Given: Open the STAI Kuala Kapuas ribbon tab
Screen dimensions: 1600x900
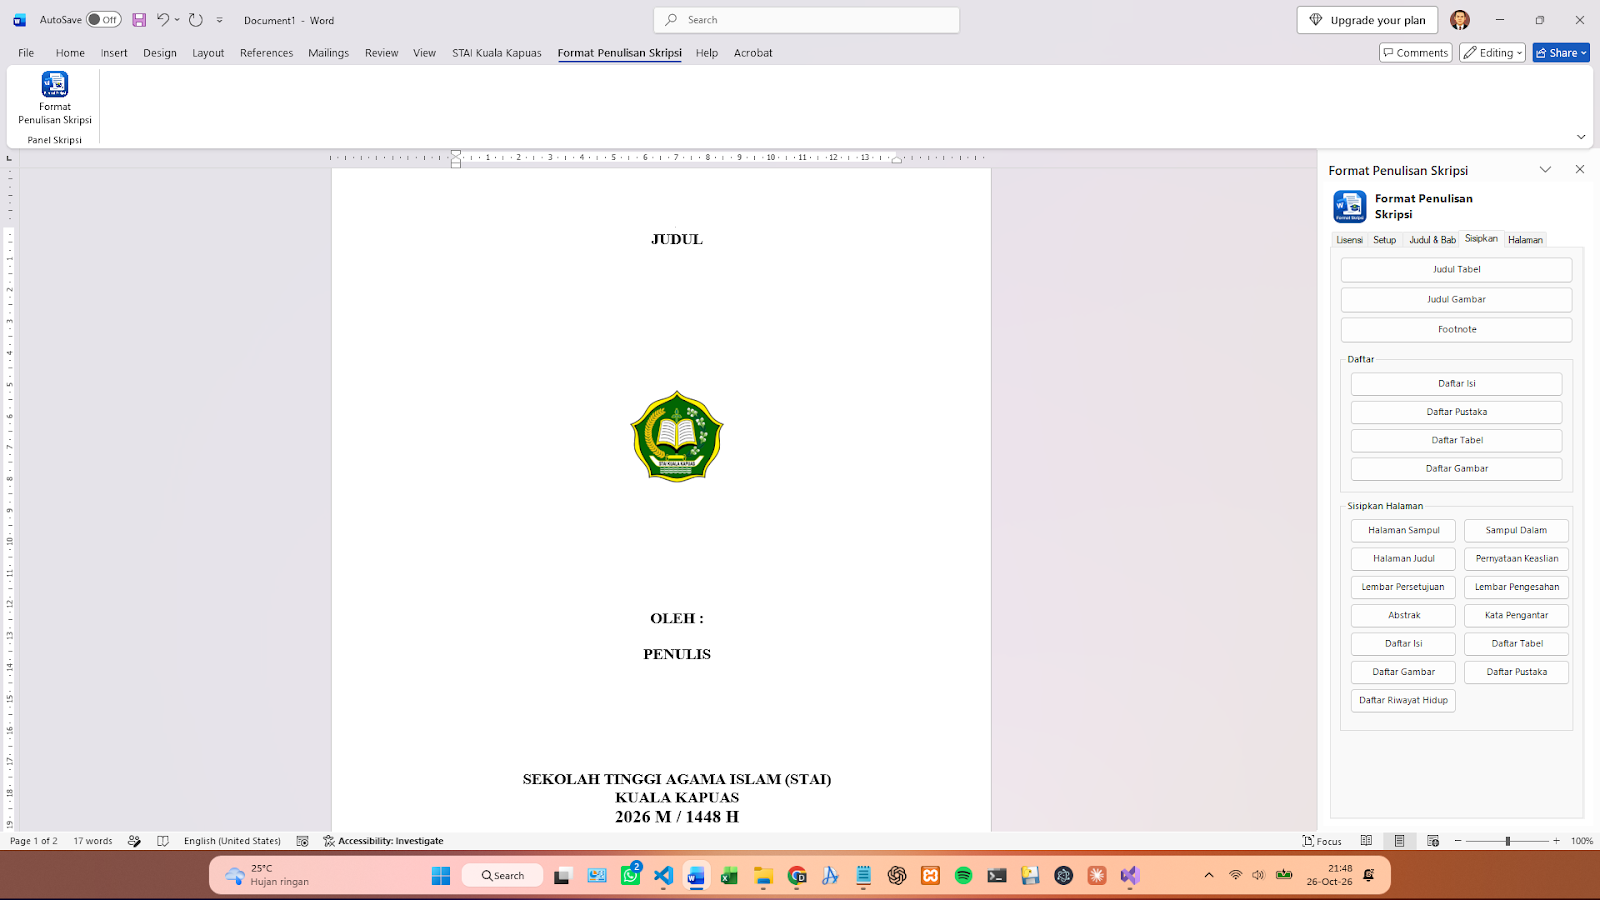Looking at the screenshot, I should (497, 53).
